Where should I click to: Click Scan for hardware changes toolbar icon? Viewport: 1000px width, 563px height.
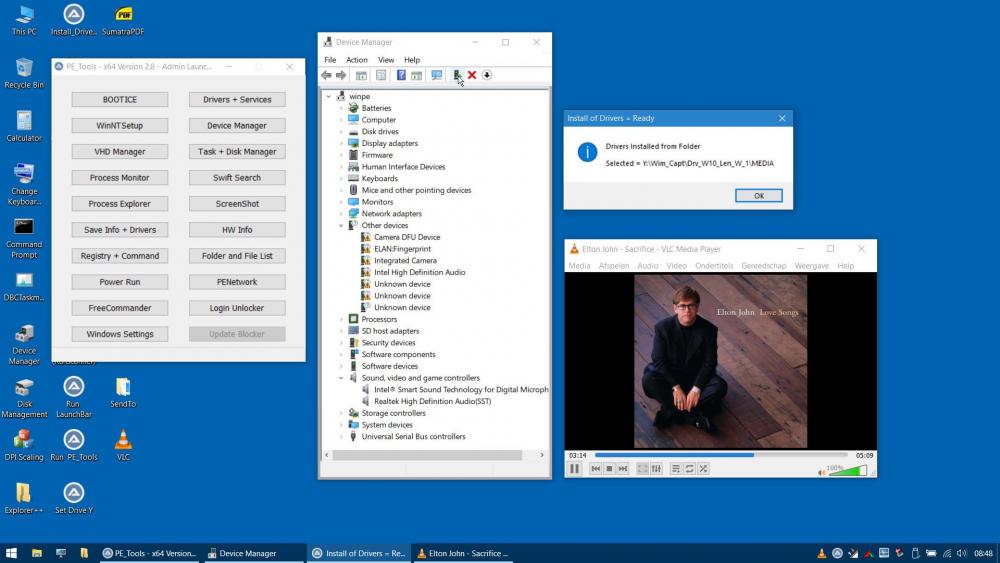coord(437,75)
